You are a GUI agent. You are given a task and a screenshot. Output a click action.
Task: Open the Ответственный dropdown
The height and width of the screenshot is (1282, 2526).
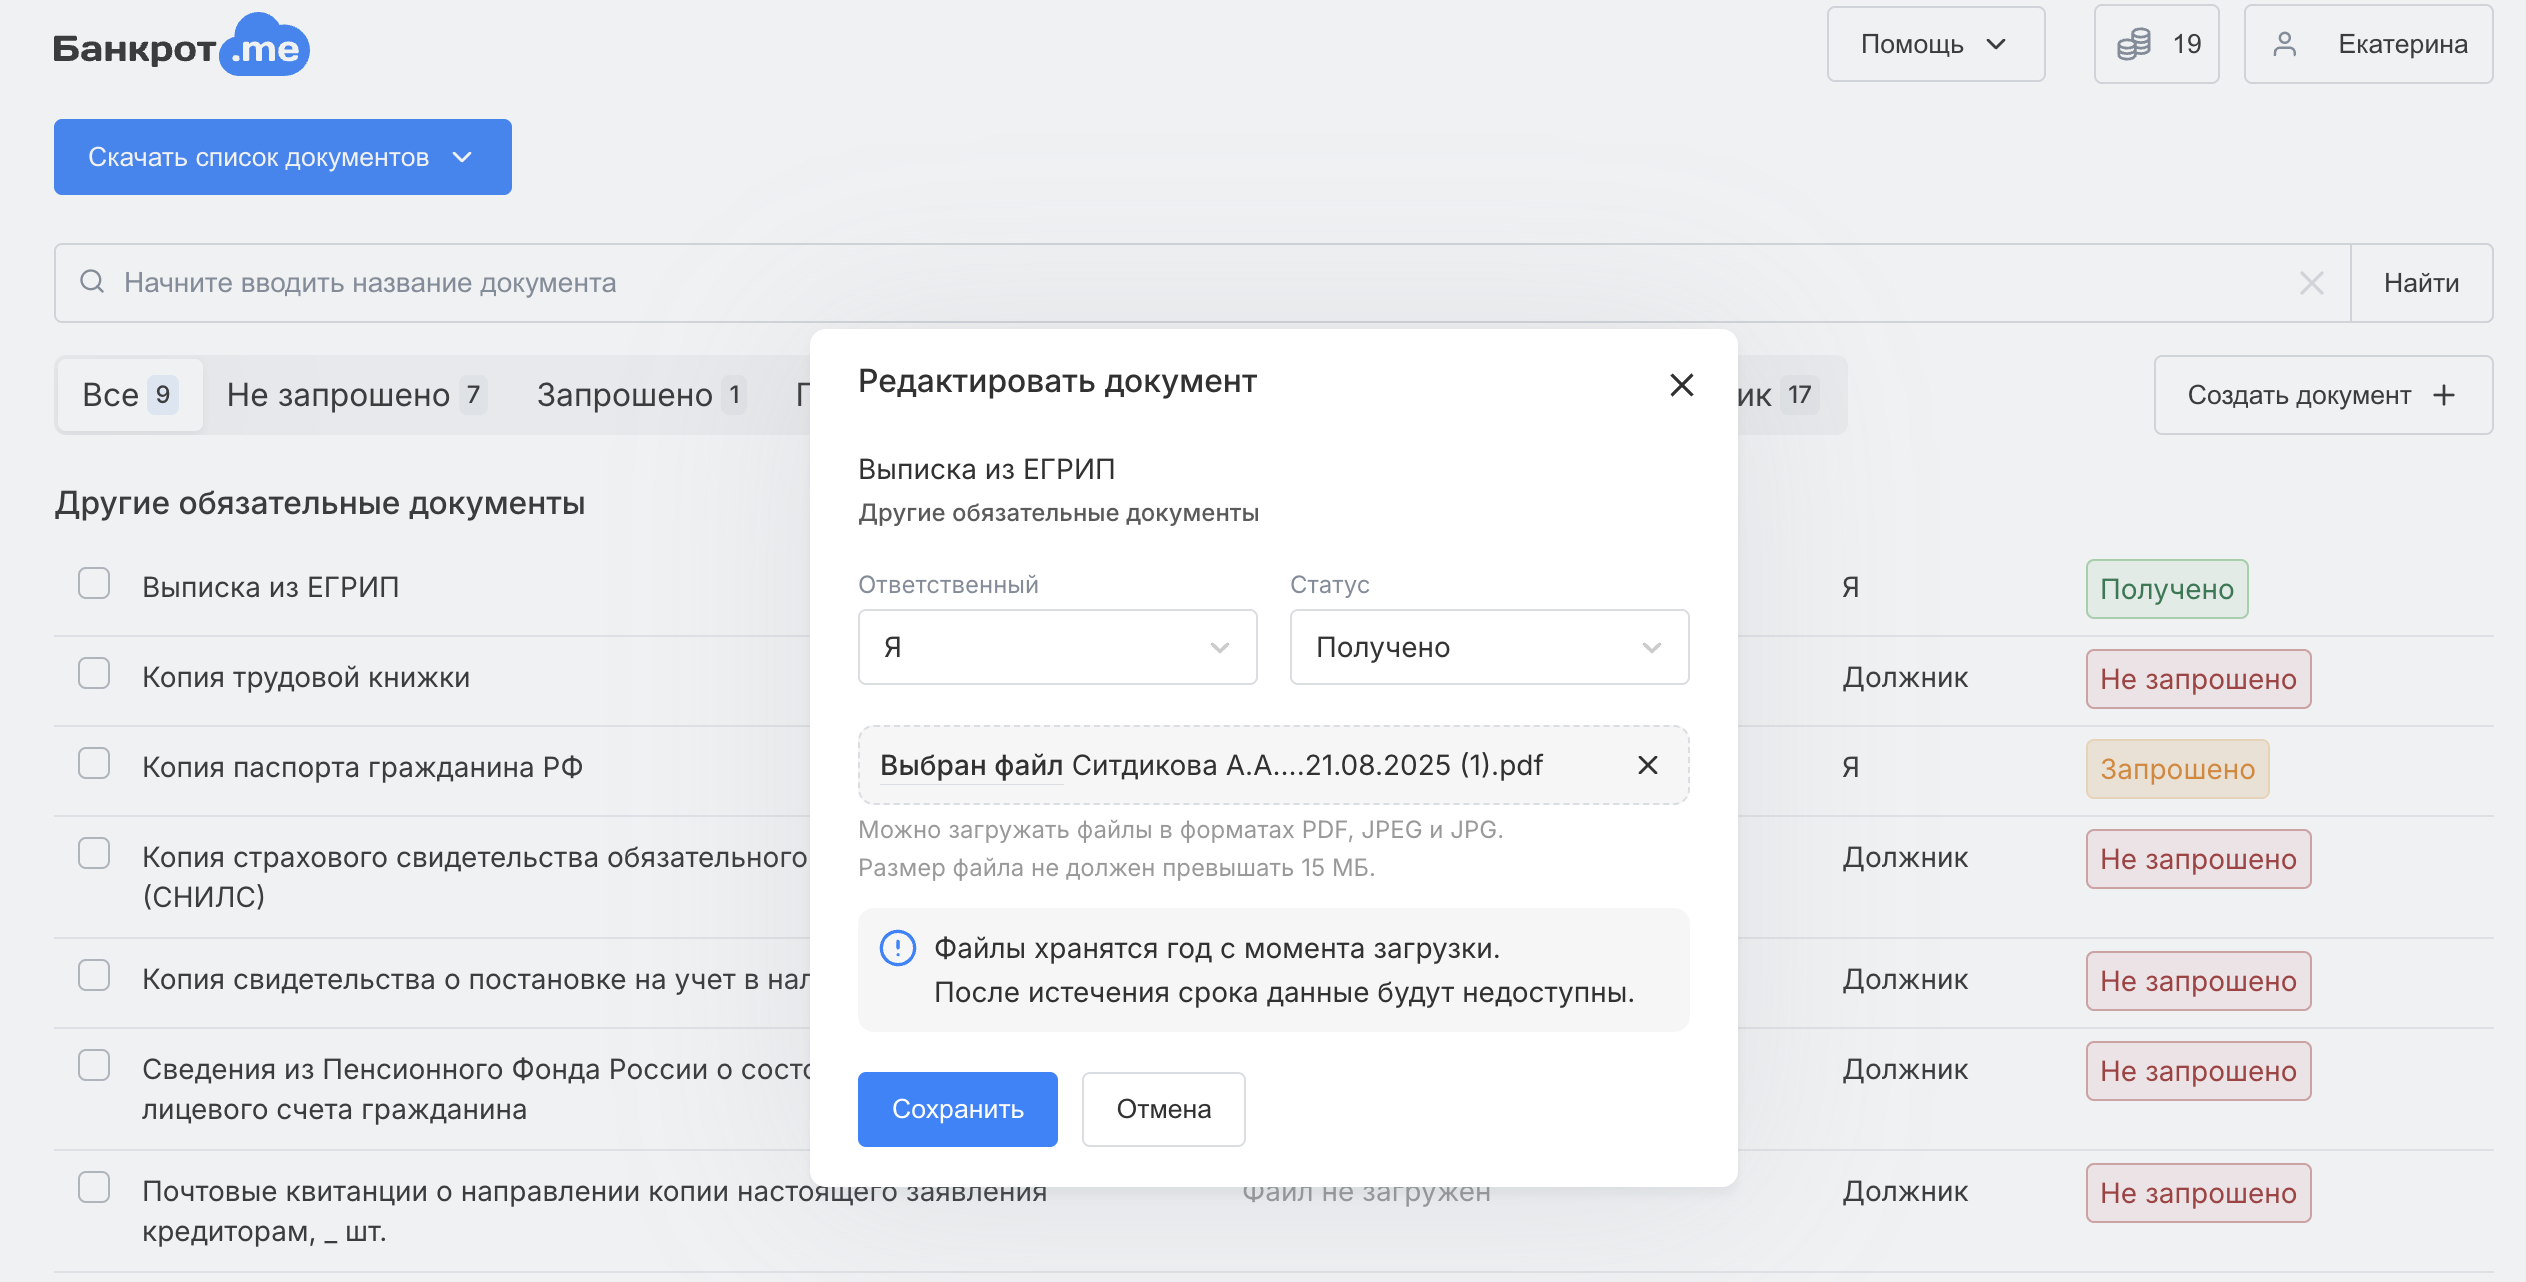point(1057,647)
